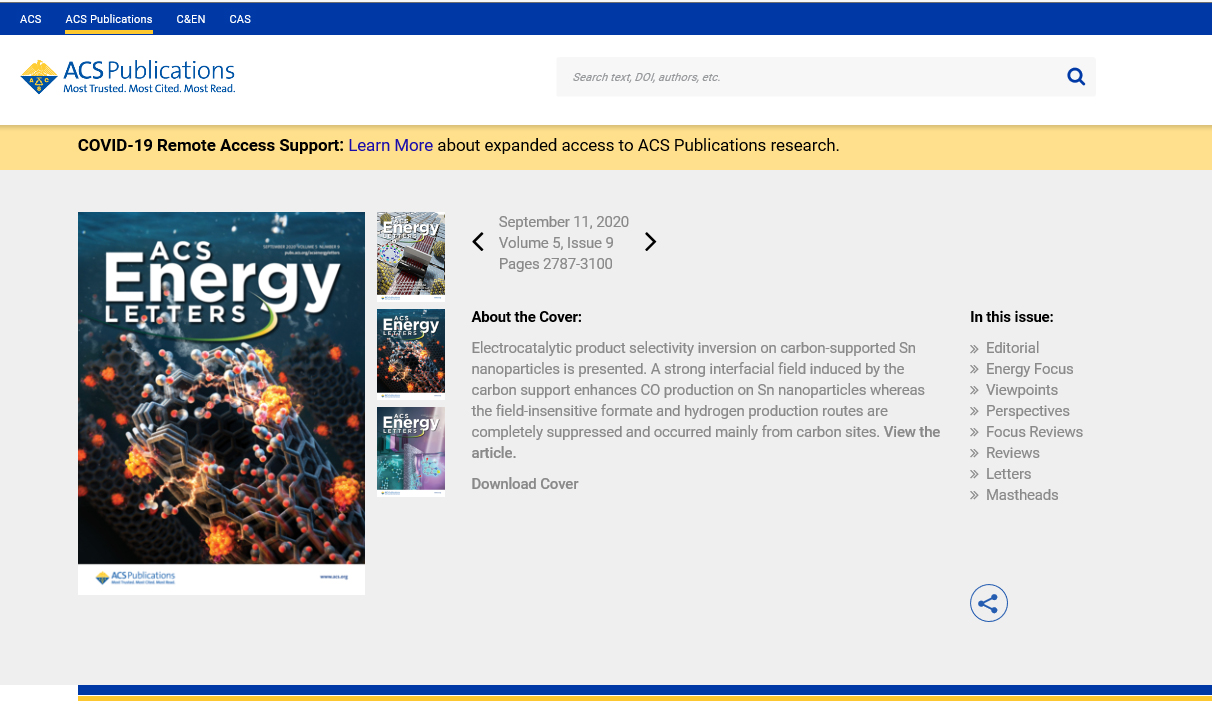Open the C&EN top navigation link

[x=191, y=19]
